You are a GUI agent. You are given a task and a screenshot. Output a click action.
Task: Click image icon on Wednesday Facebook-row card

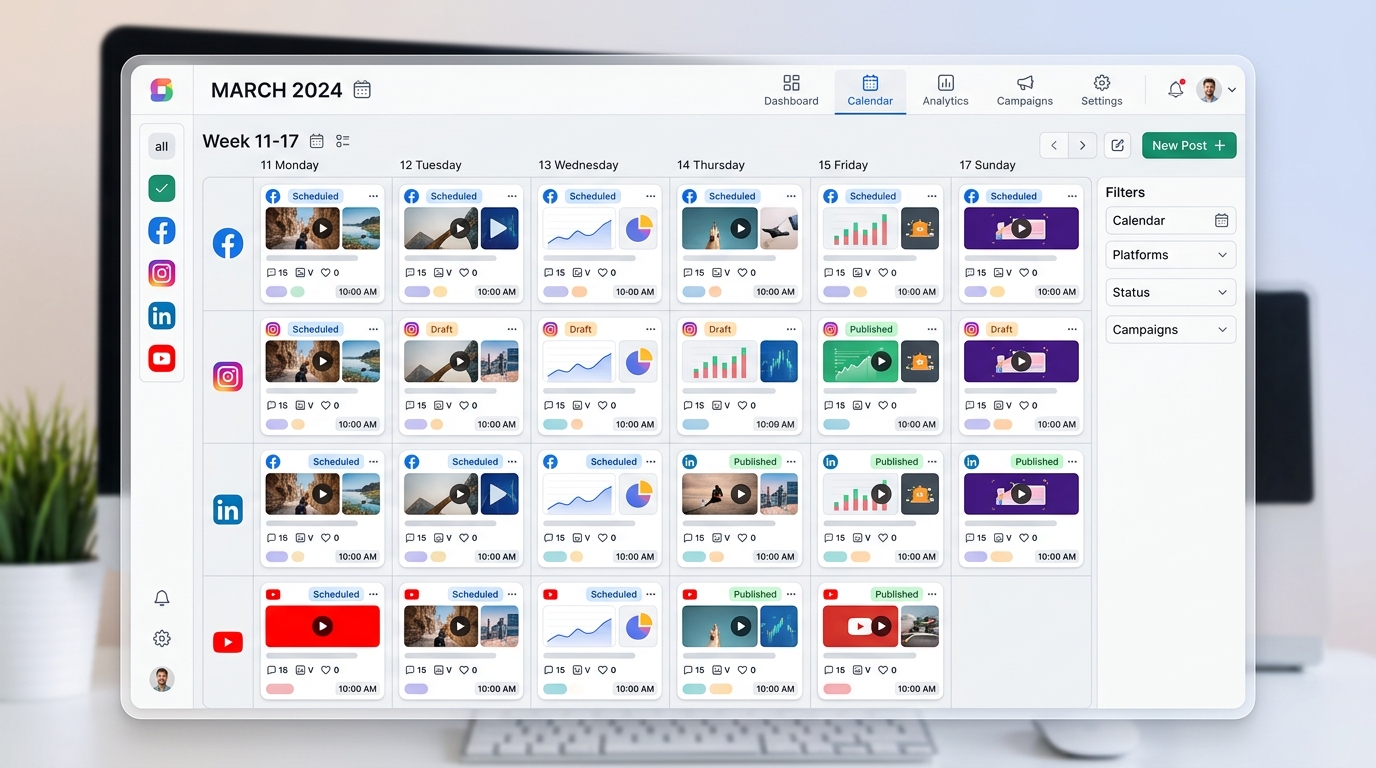click(x=578, y=272)
